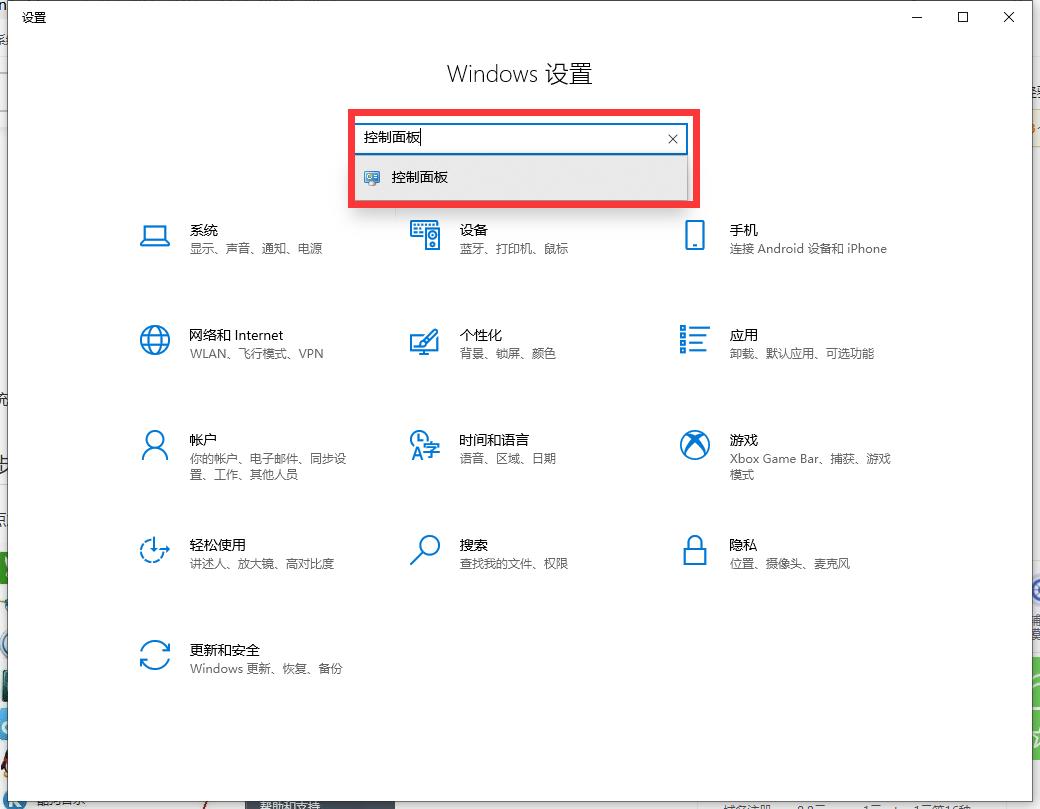Click the 个性化 (Personalization) paintbrush icon
The image size is (1040, 809).
(x=425, y=341)
